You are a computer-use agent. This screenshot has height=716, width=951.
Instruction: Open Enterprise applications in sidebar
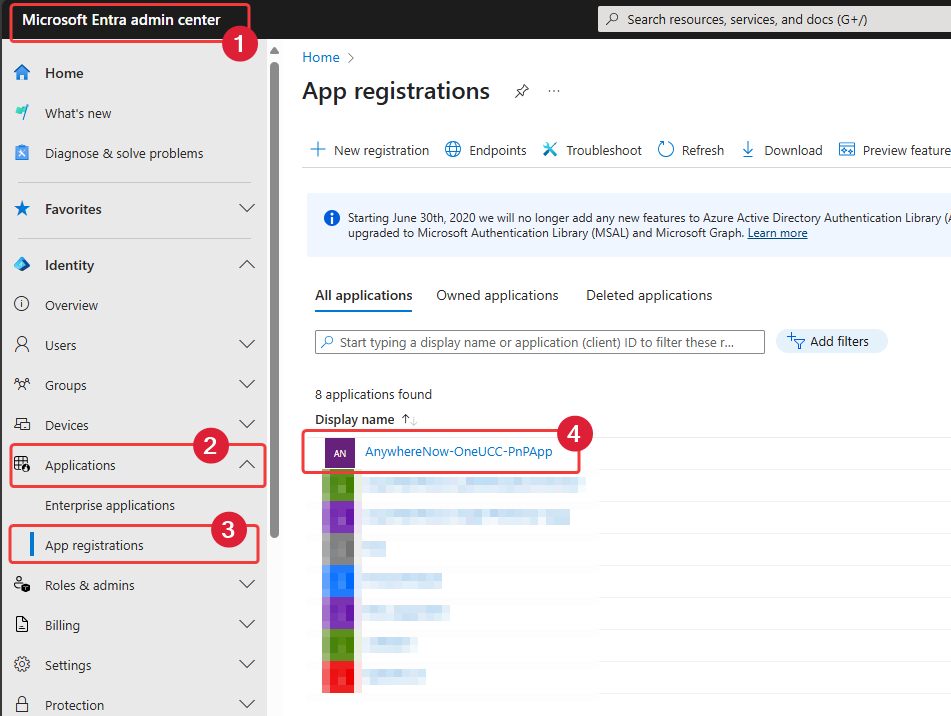pyautogui.click(x=110, y=505)
